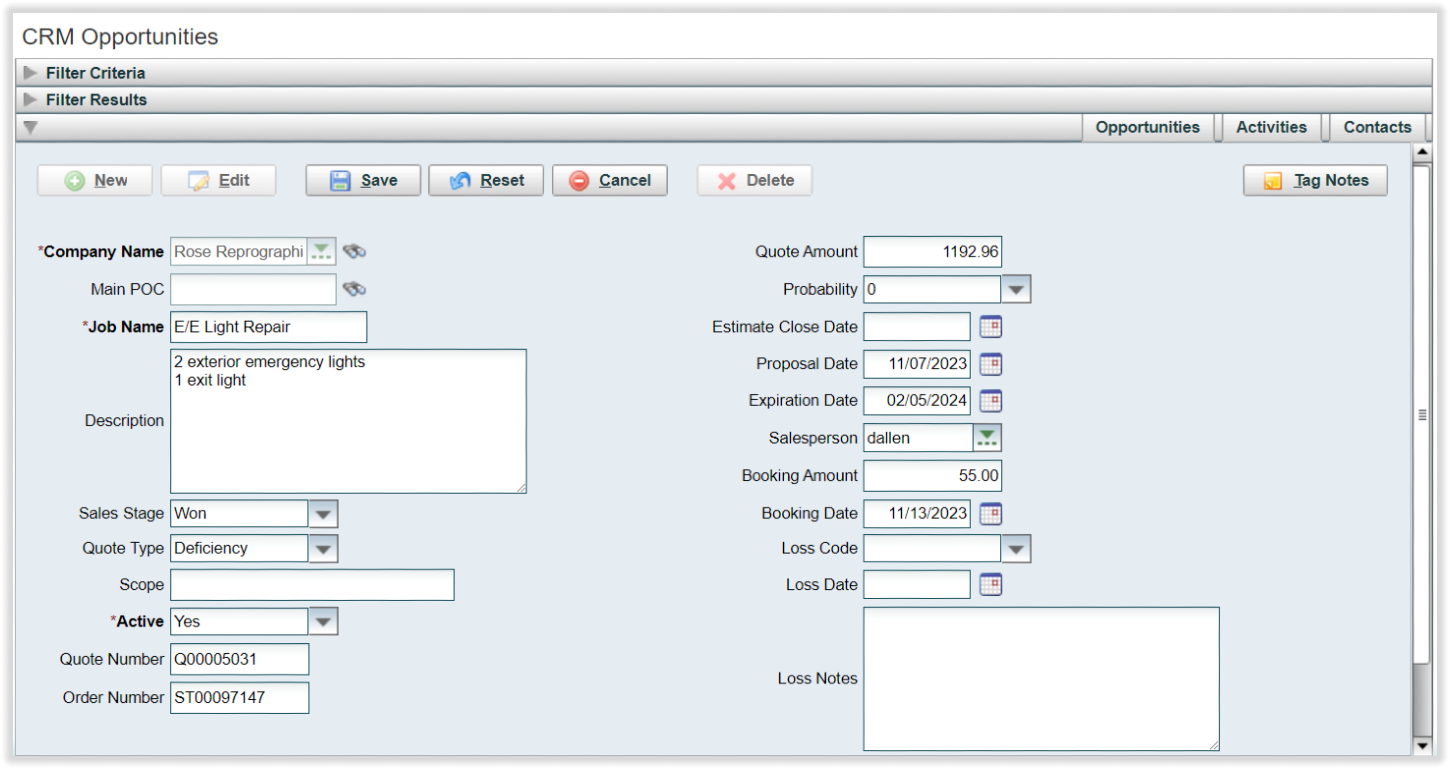Open the Probability dropdown
1450x769 pixels.
(x=1016, y=290)
